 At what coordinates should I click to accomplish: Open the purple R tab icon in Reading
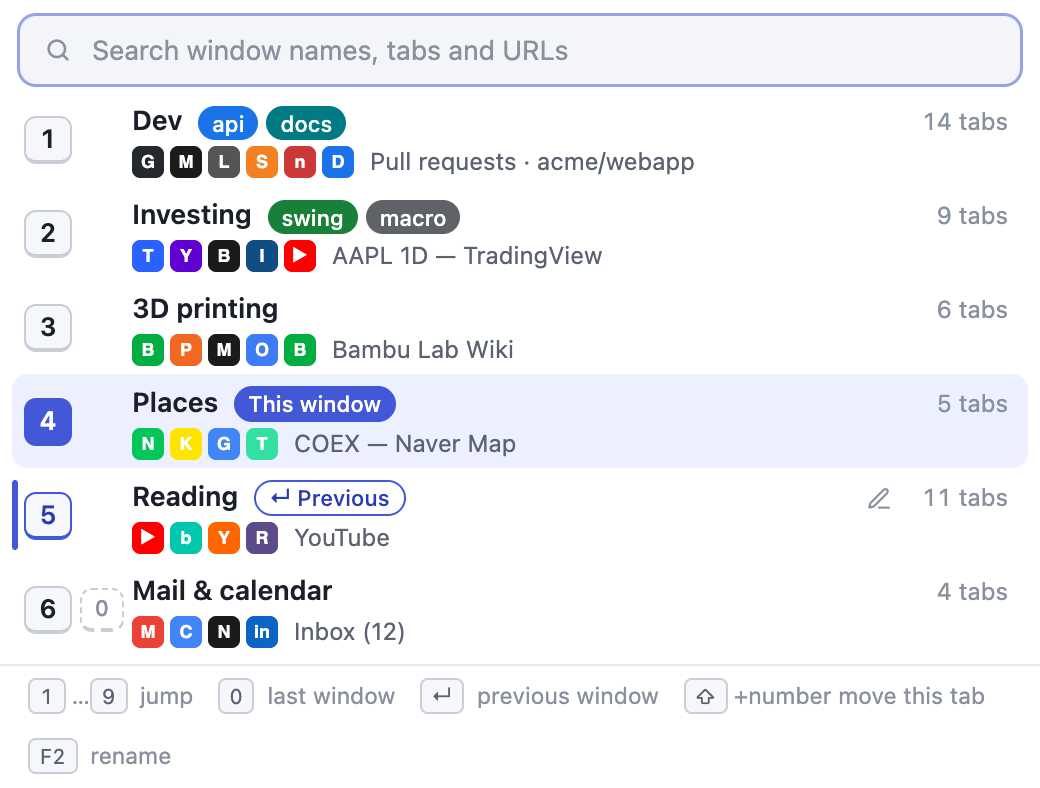[262, 538]
